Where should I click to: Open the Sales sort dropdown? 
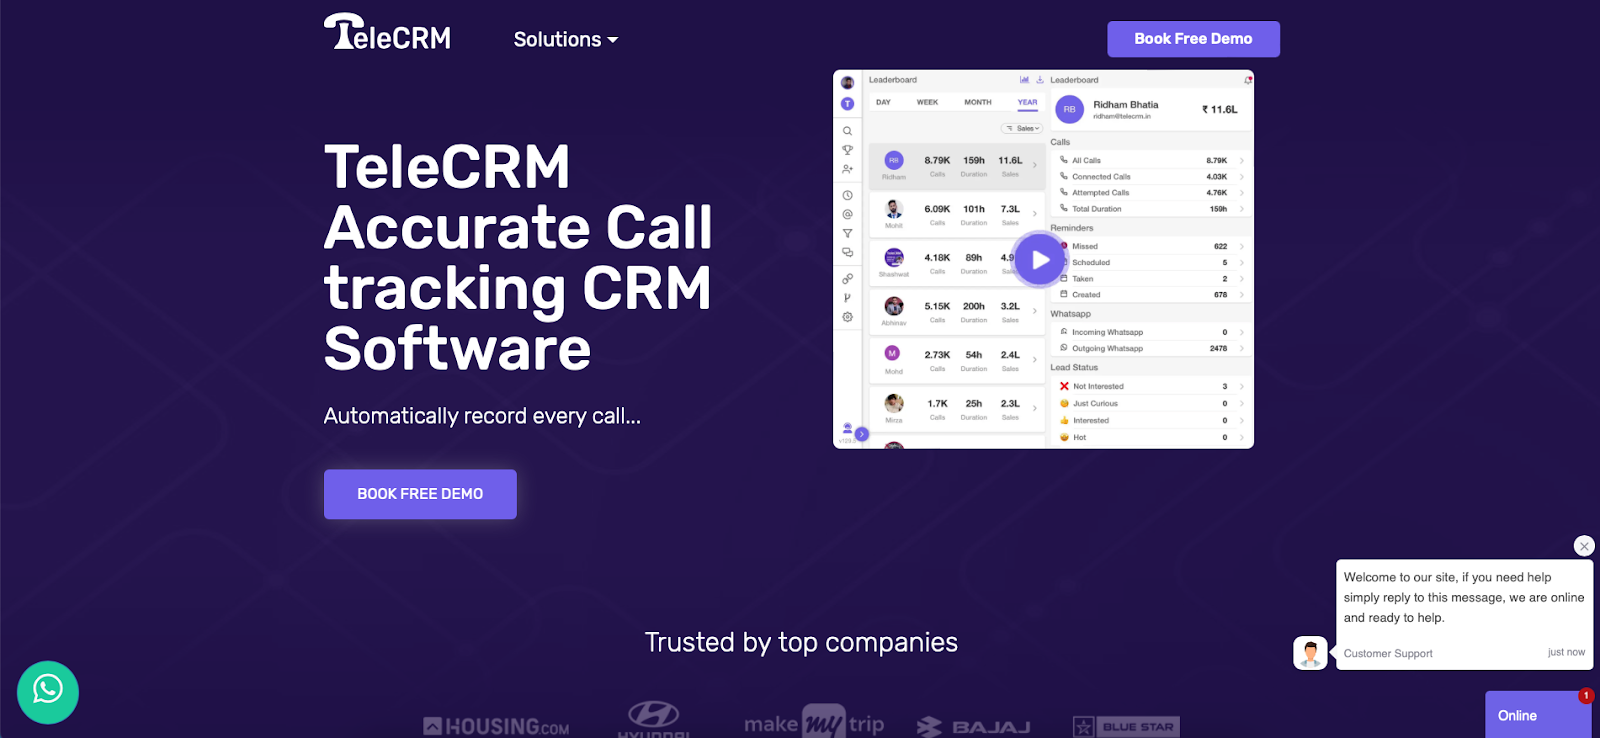pos(1023,129)
